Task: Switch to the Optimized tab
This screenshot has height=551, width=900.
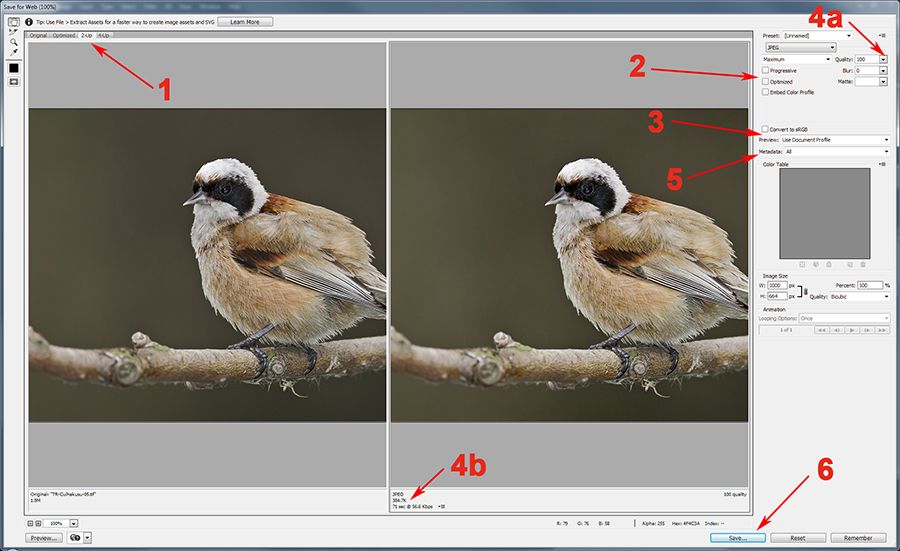Action: pyautogui.click(x=64, y=36)
